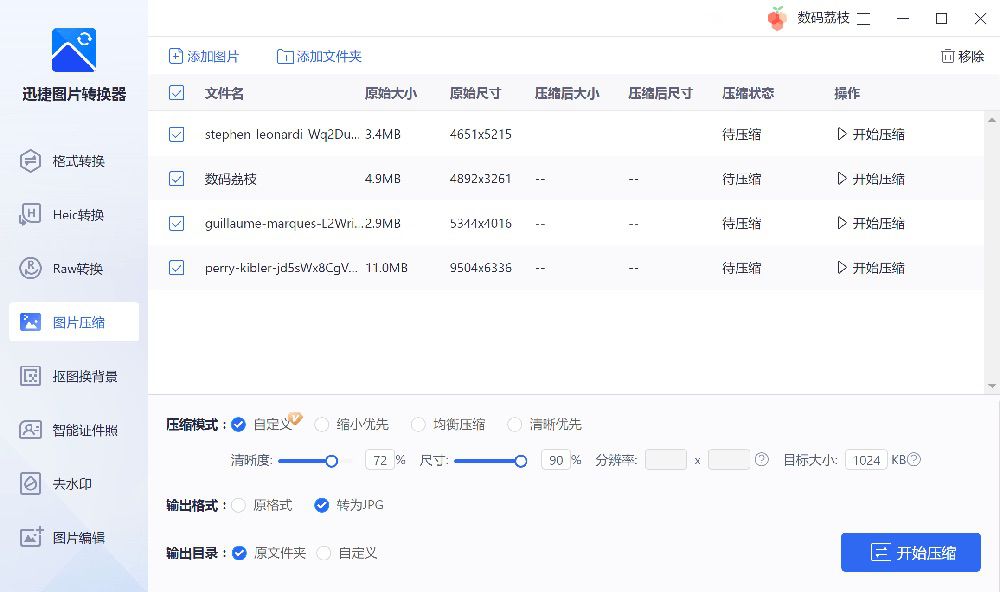The height and width of the screenshot is (592, 1000).
Task: Click the 添加图片 plus icon
Action: click(x=175, y=56)
